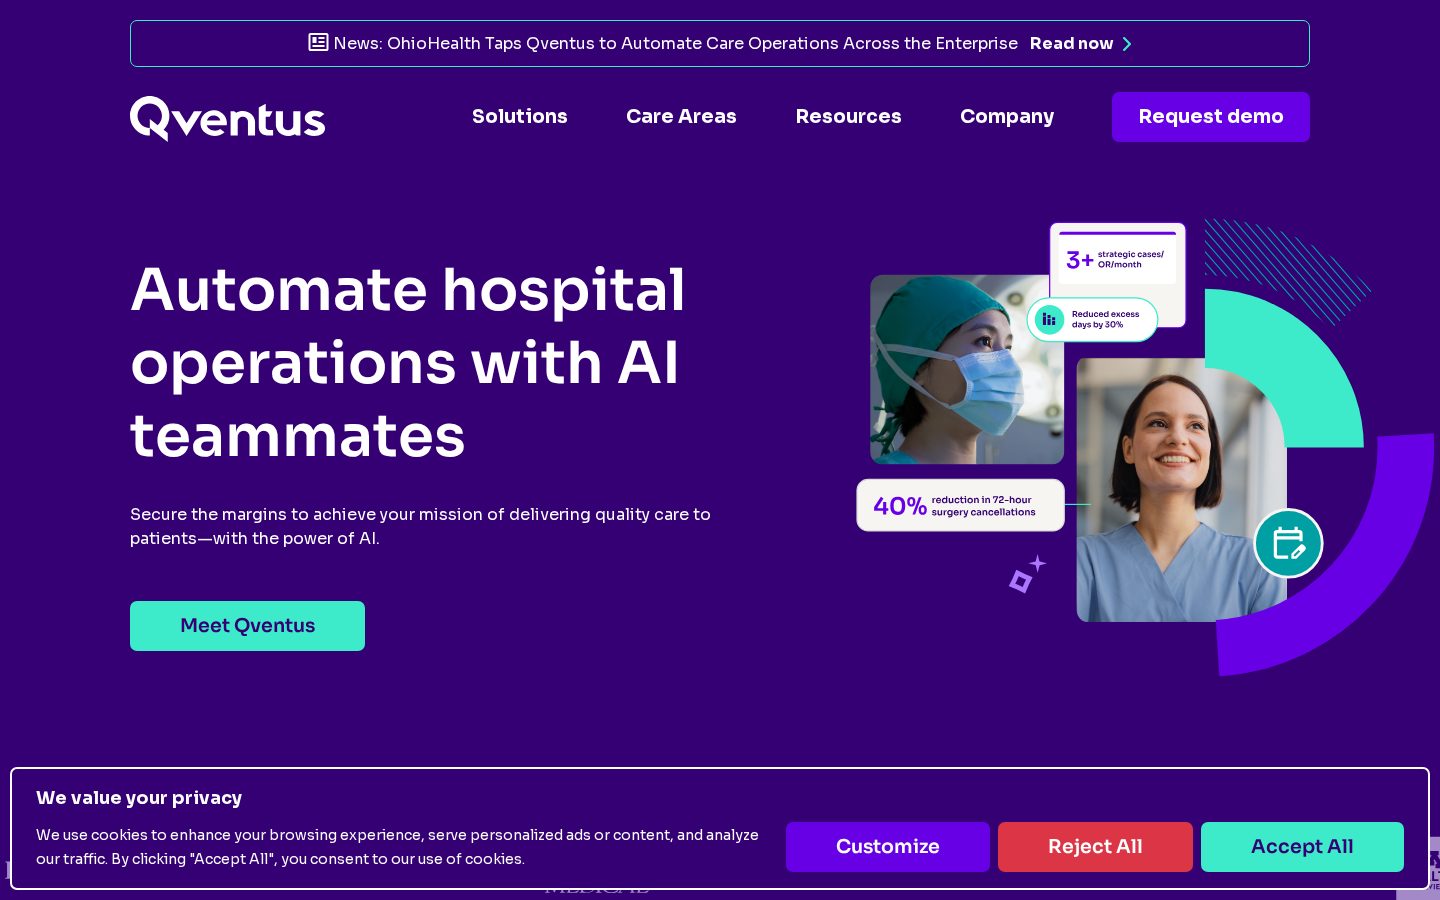
Task: Open the Solutions menu
Action: coord(520,116)
